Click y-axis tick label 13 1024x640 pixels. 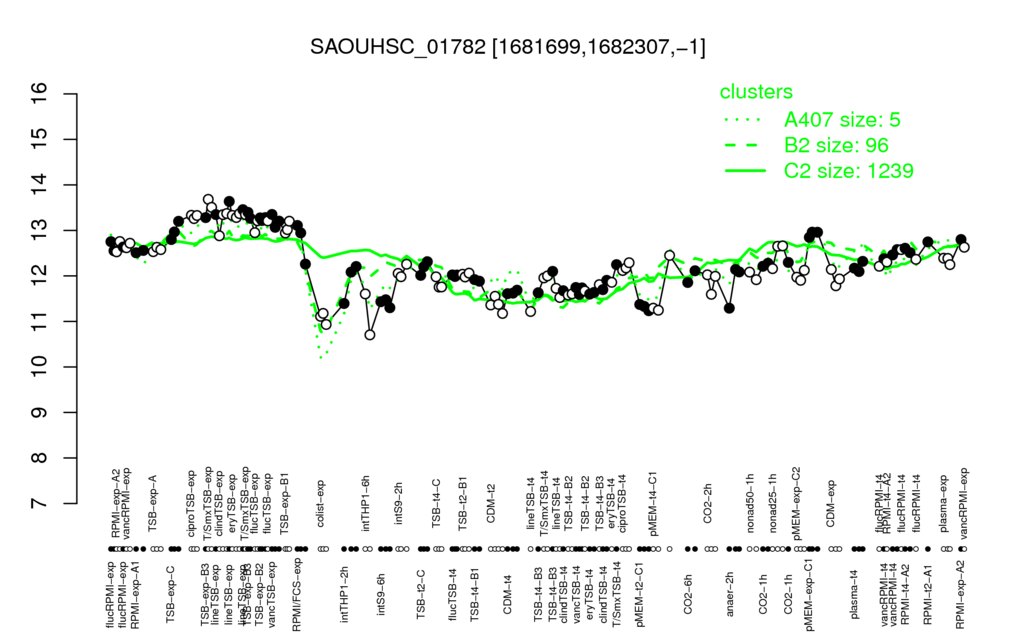[x=40, y=231]
